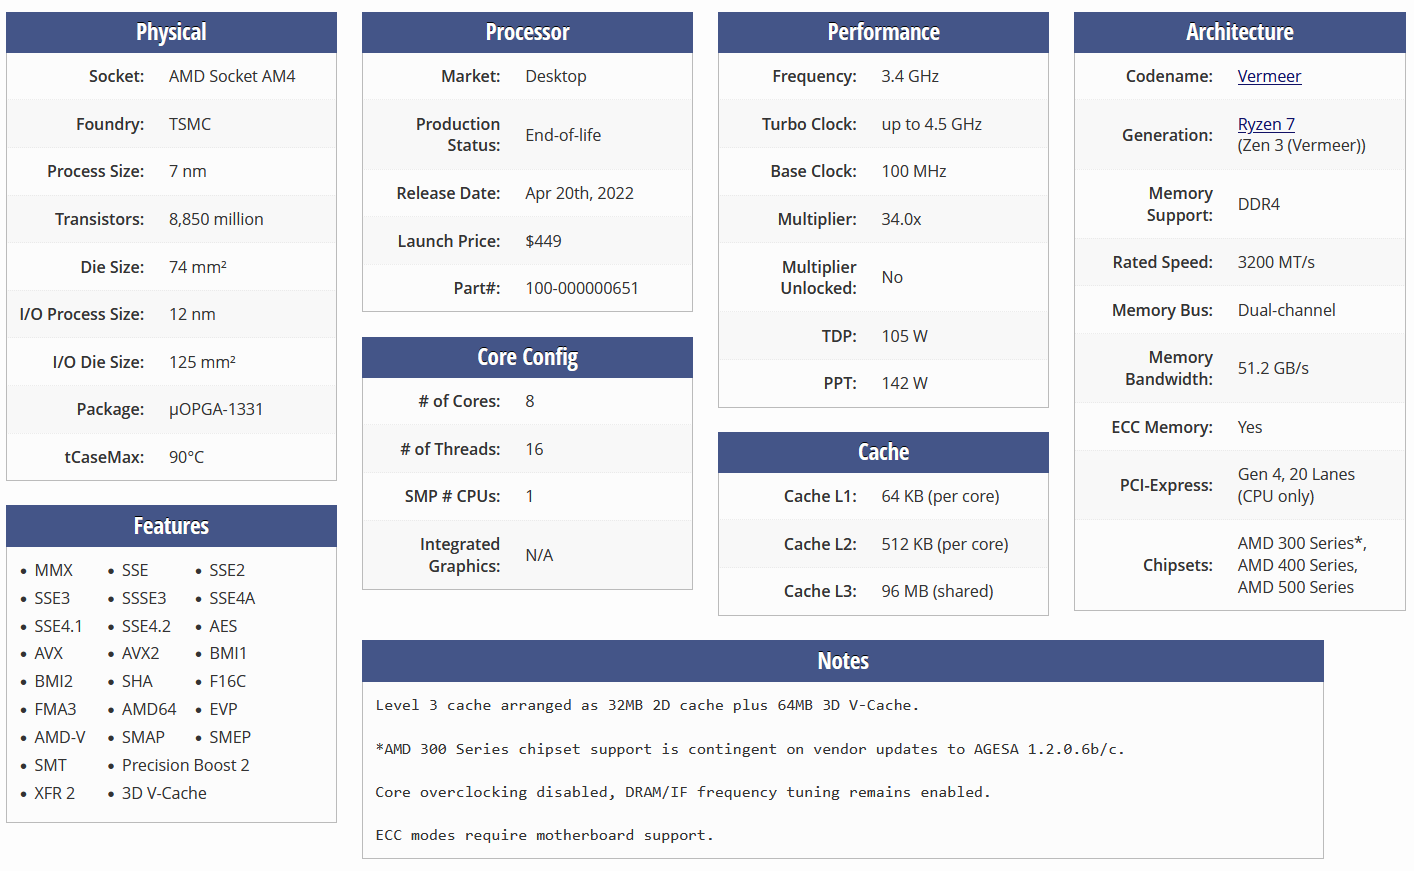The width and height of the screenshot is (1414, 871).
Task: Select the MMX feature item
Action: tap(54, 570)
